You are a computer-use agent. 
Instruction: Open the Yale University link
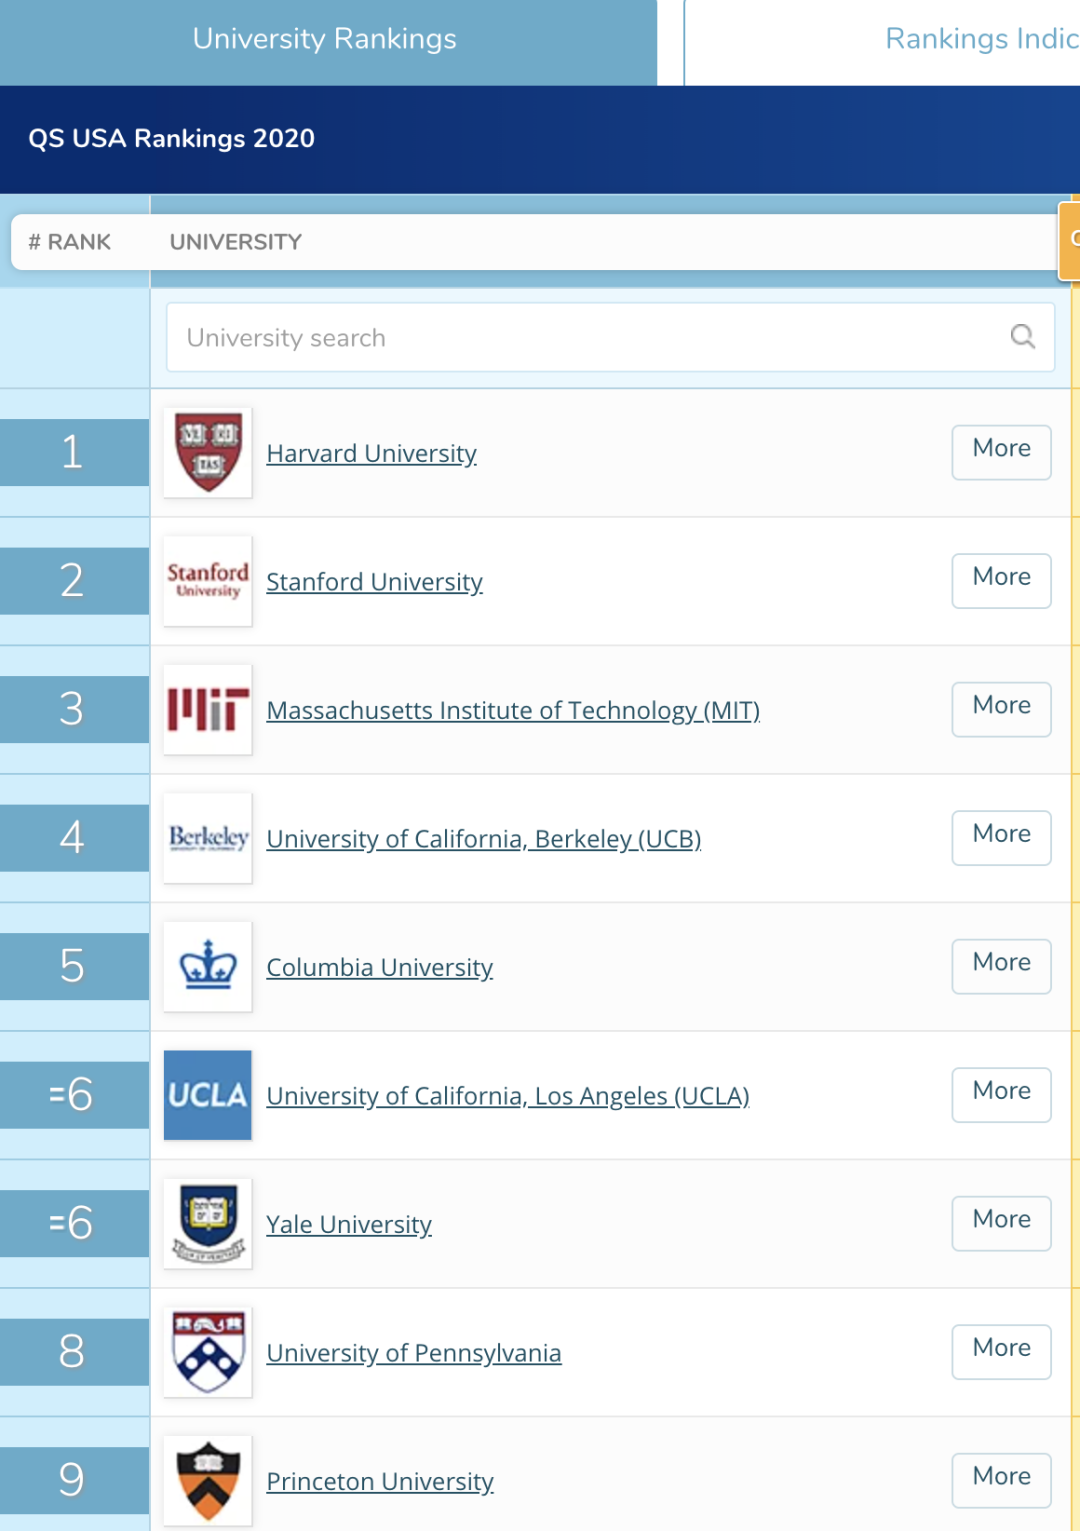[x=349, y=1225]
